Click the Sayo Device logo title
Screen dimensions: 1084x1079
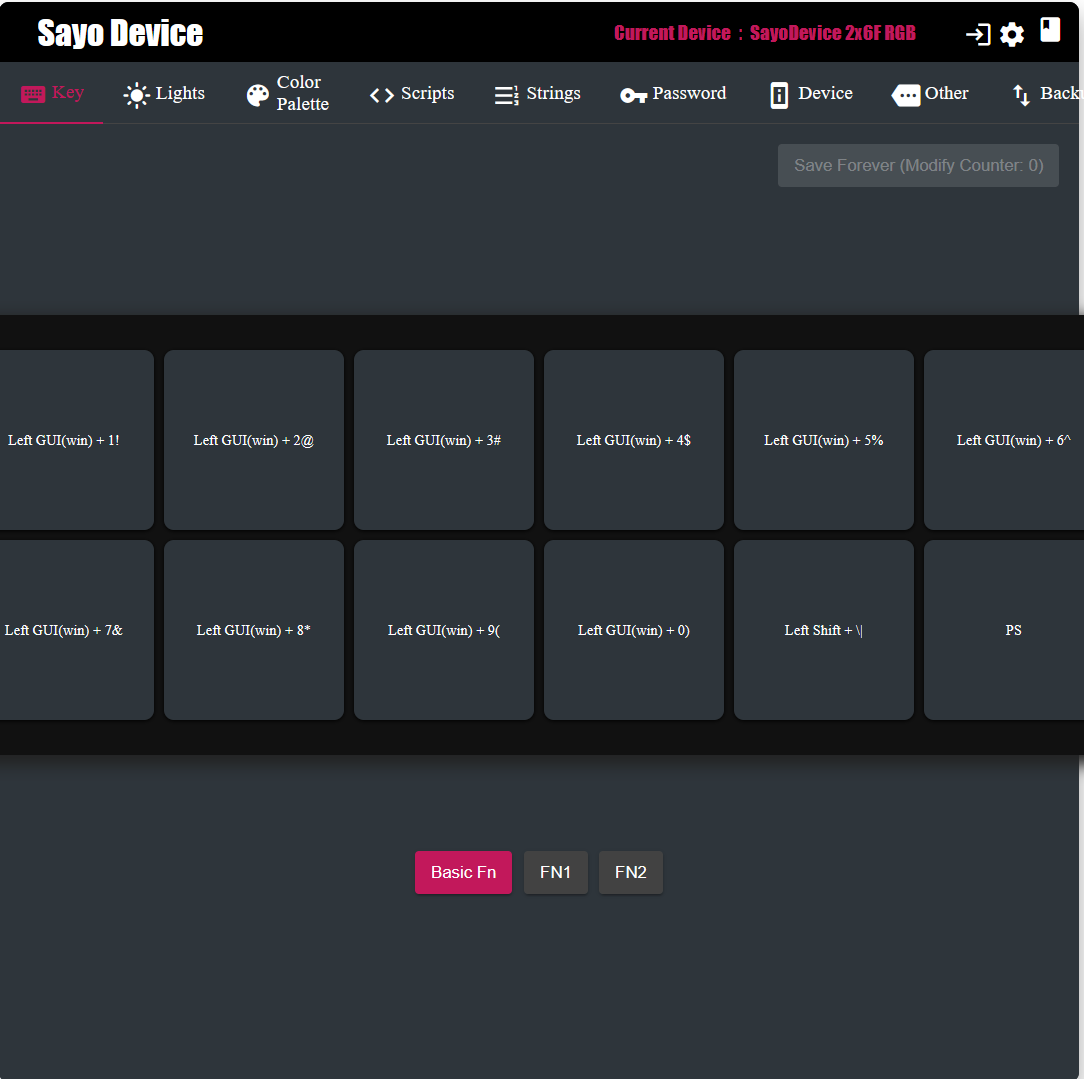[120, 33]
